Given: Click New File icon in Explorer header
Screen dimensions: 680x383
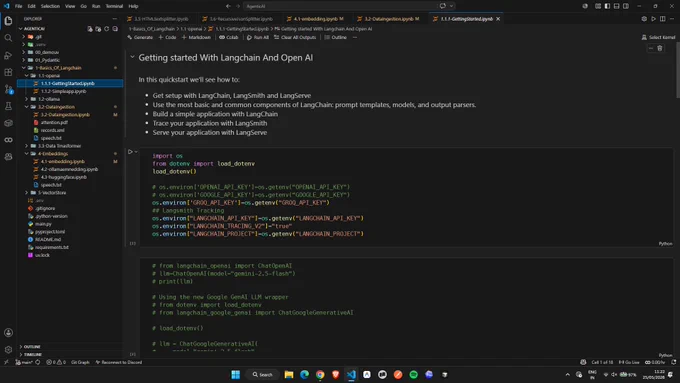Looking at the screenshot, I should tap(90, 29).
